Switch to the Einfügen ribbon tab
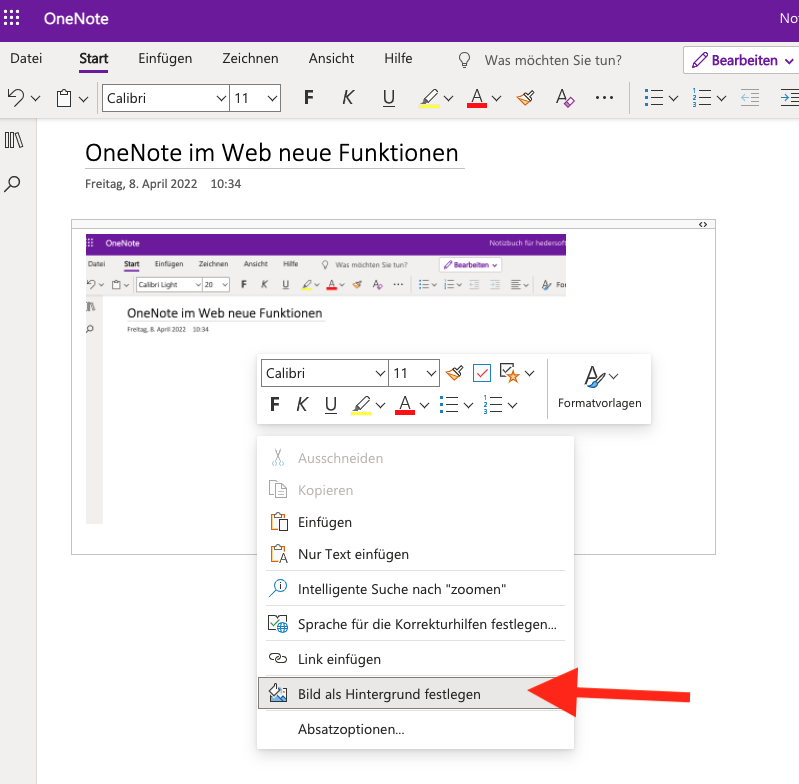 coord(165,59)
